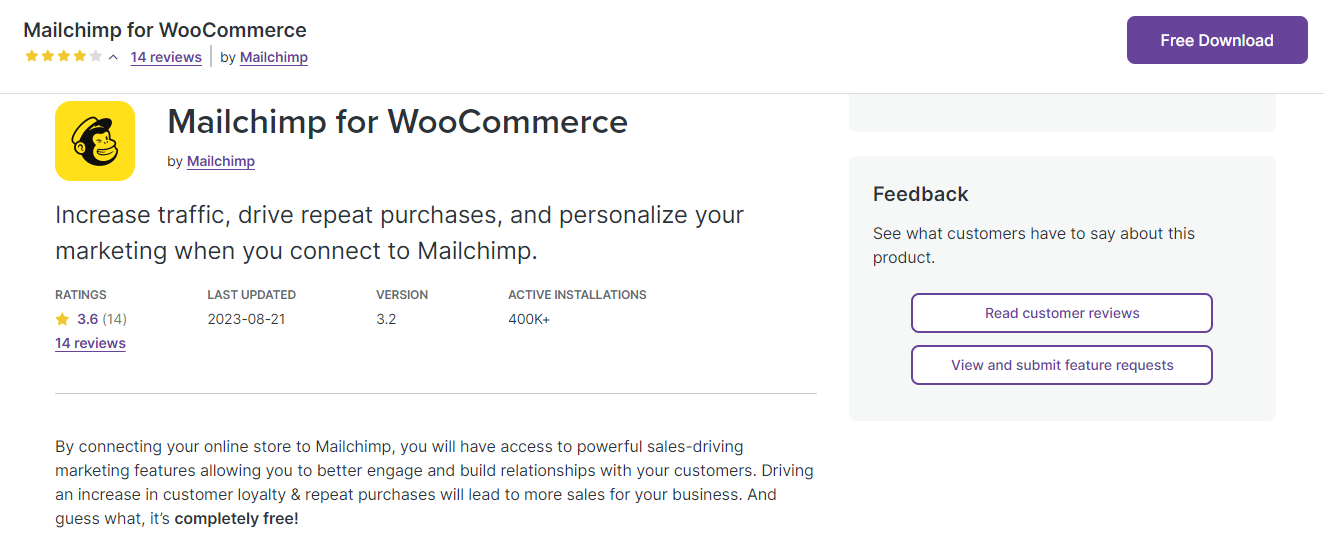Open the Mailchimp author link in top header
The image size is (1324, 537).
274,57
